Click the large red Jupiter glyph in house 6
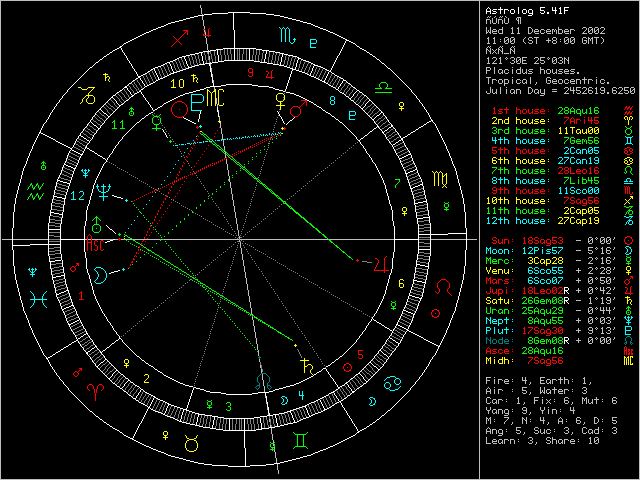 coord(380,266)
